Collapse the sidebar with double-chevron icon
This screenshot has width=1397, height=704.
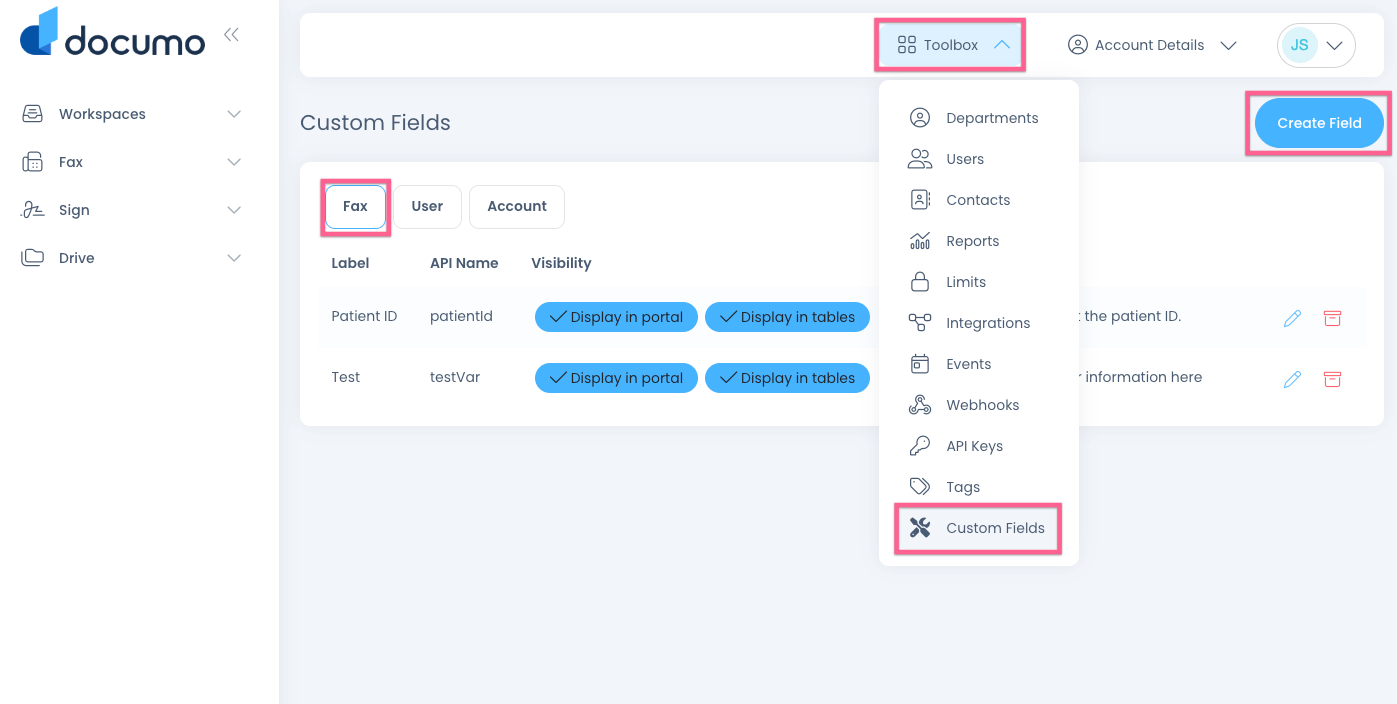[231, 35]
